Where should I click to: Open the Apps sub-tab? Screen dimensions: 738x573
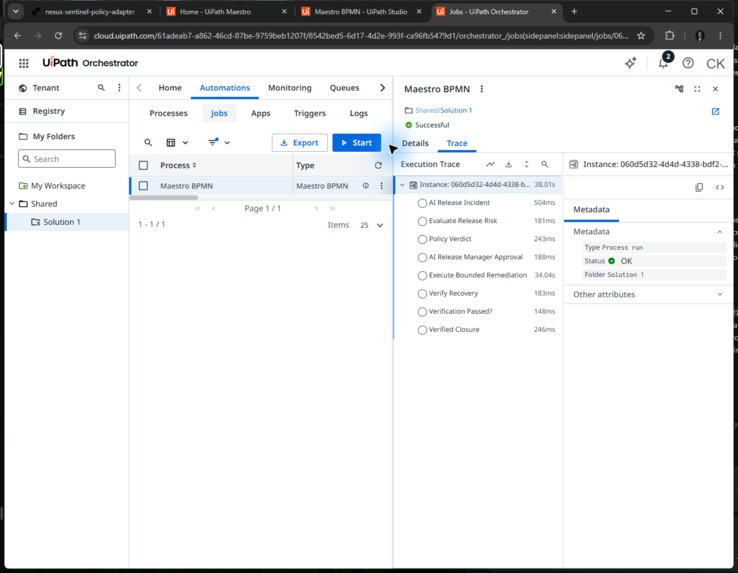[260, 113]
